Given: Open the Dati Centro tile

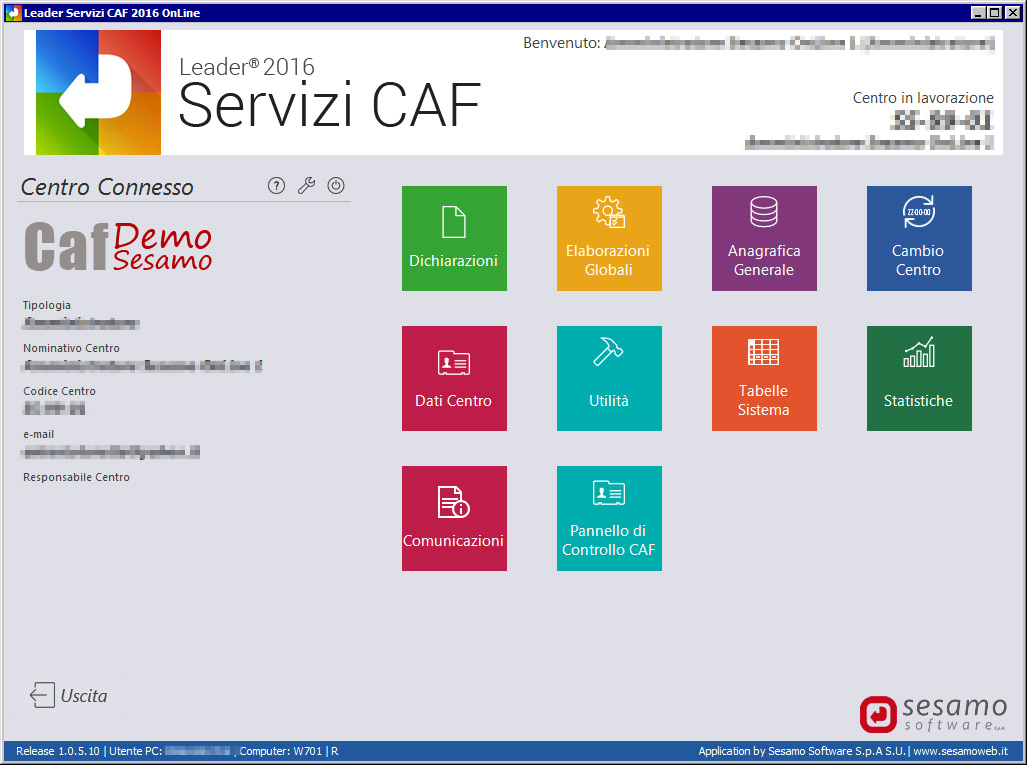Looking at the screenshot, I should (x=454, y=379).
